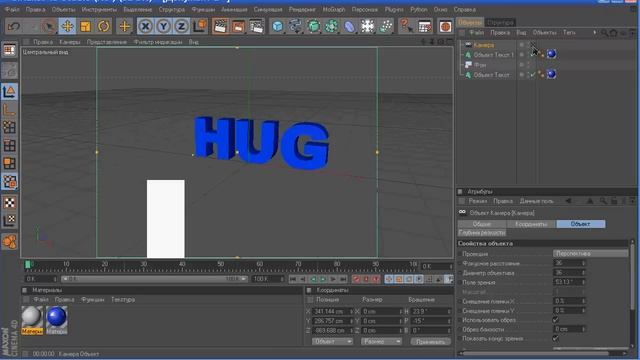Click the green timeline playhead at frame 0

click(x=28, y=265)
